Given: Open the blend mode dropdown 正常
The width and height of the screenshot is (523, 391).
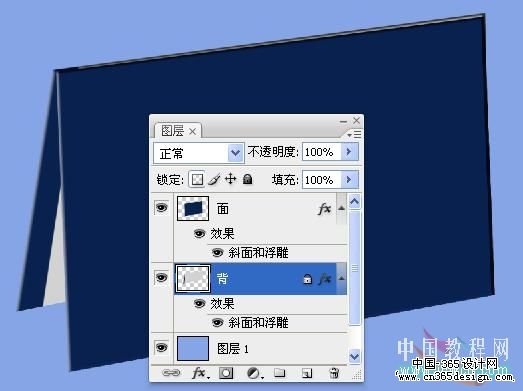Looking at the screenshot, I should tap(199, 153).
